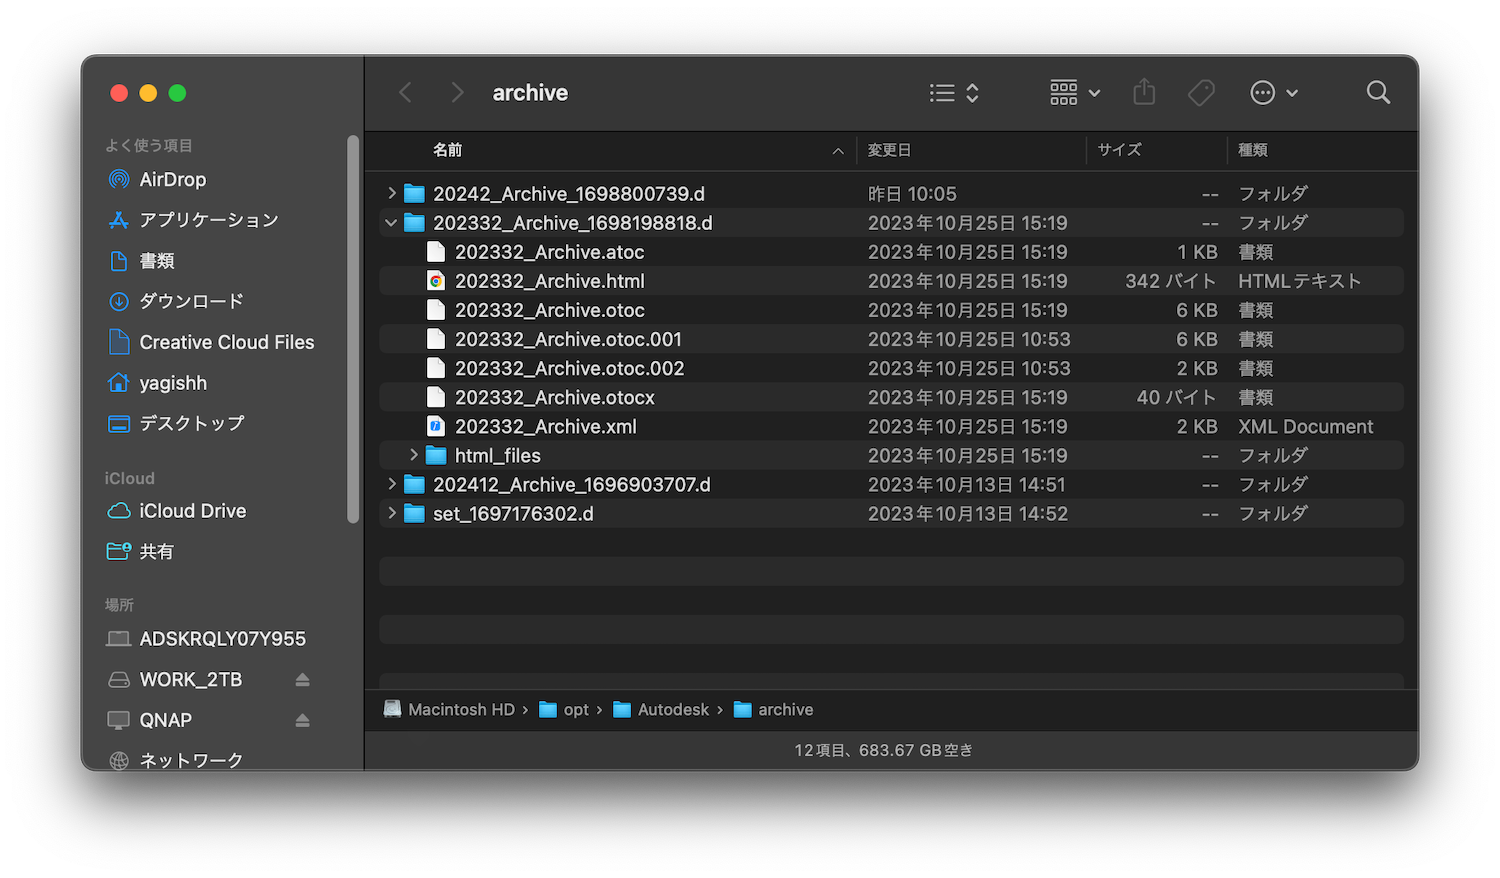The image size is (1500, 878).
Task: Sort by the 種類 column header
Action: (1253, 150)
